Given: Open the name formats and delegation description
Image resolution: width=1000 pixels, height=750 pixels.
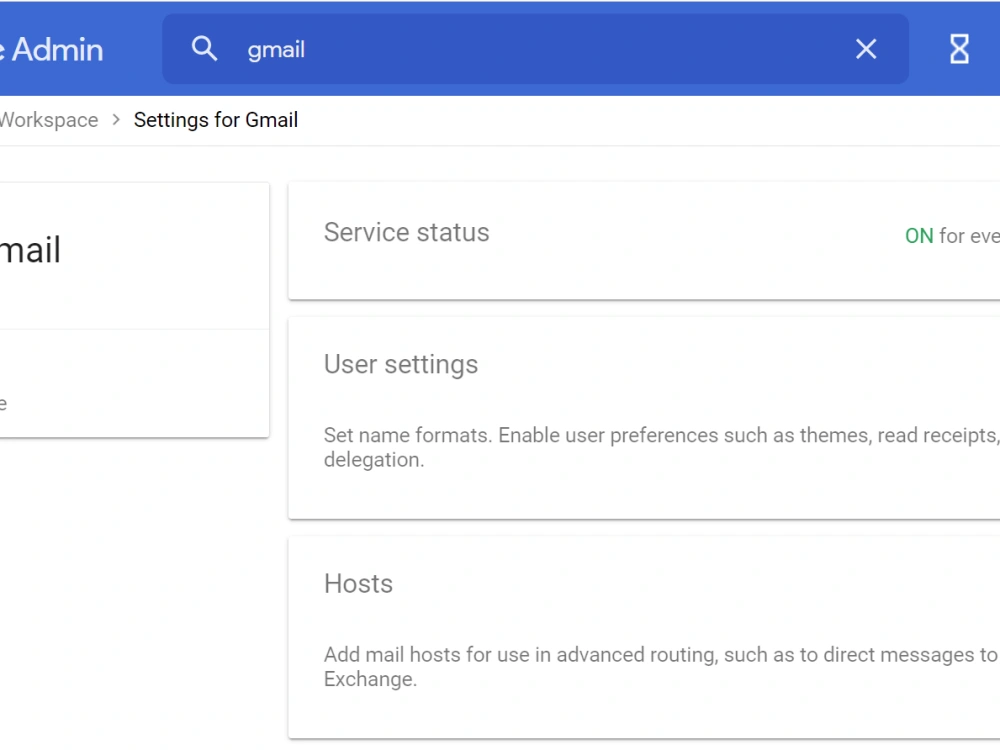Looking at the screenshot, I should click(x=661, y=447).
